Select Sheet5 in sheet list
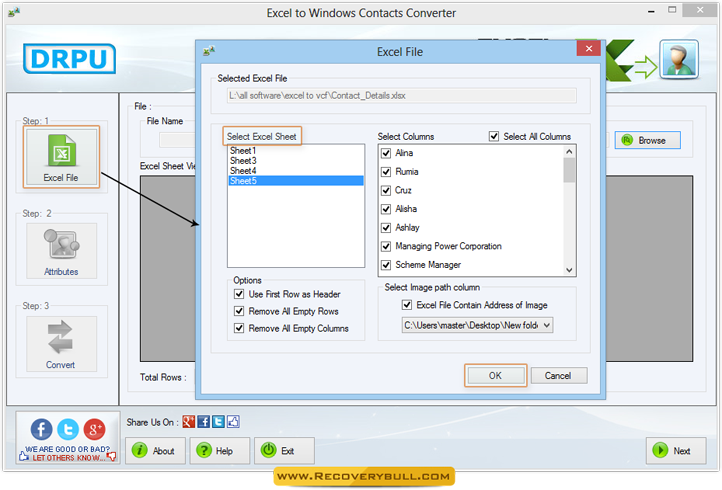 click(x=296, y=181)
